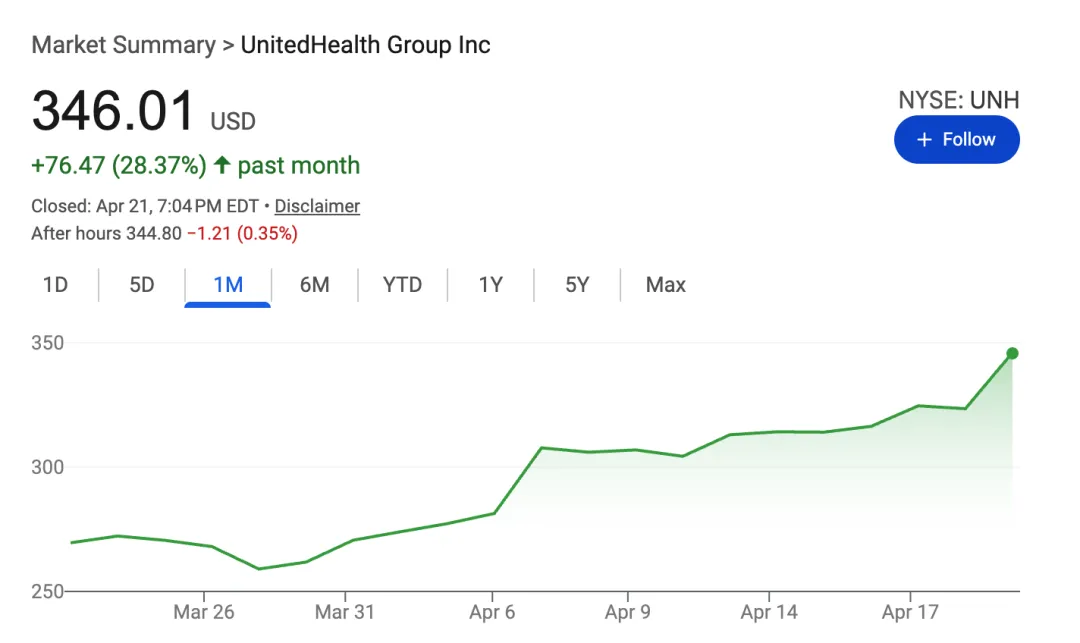Select the 5D time range tab

(x=142, y=285)
